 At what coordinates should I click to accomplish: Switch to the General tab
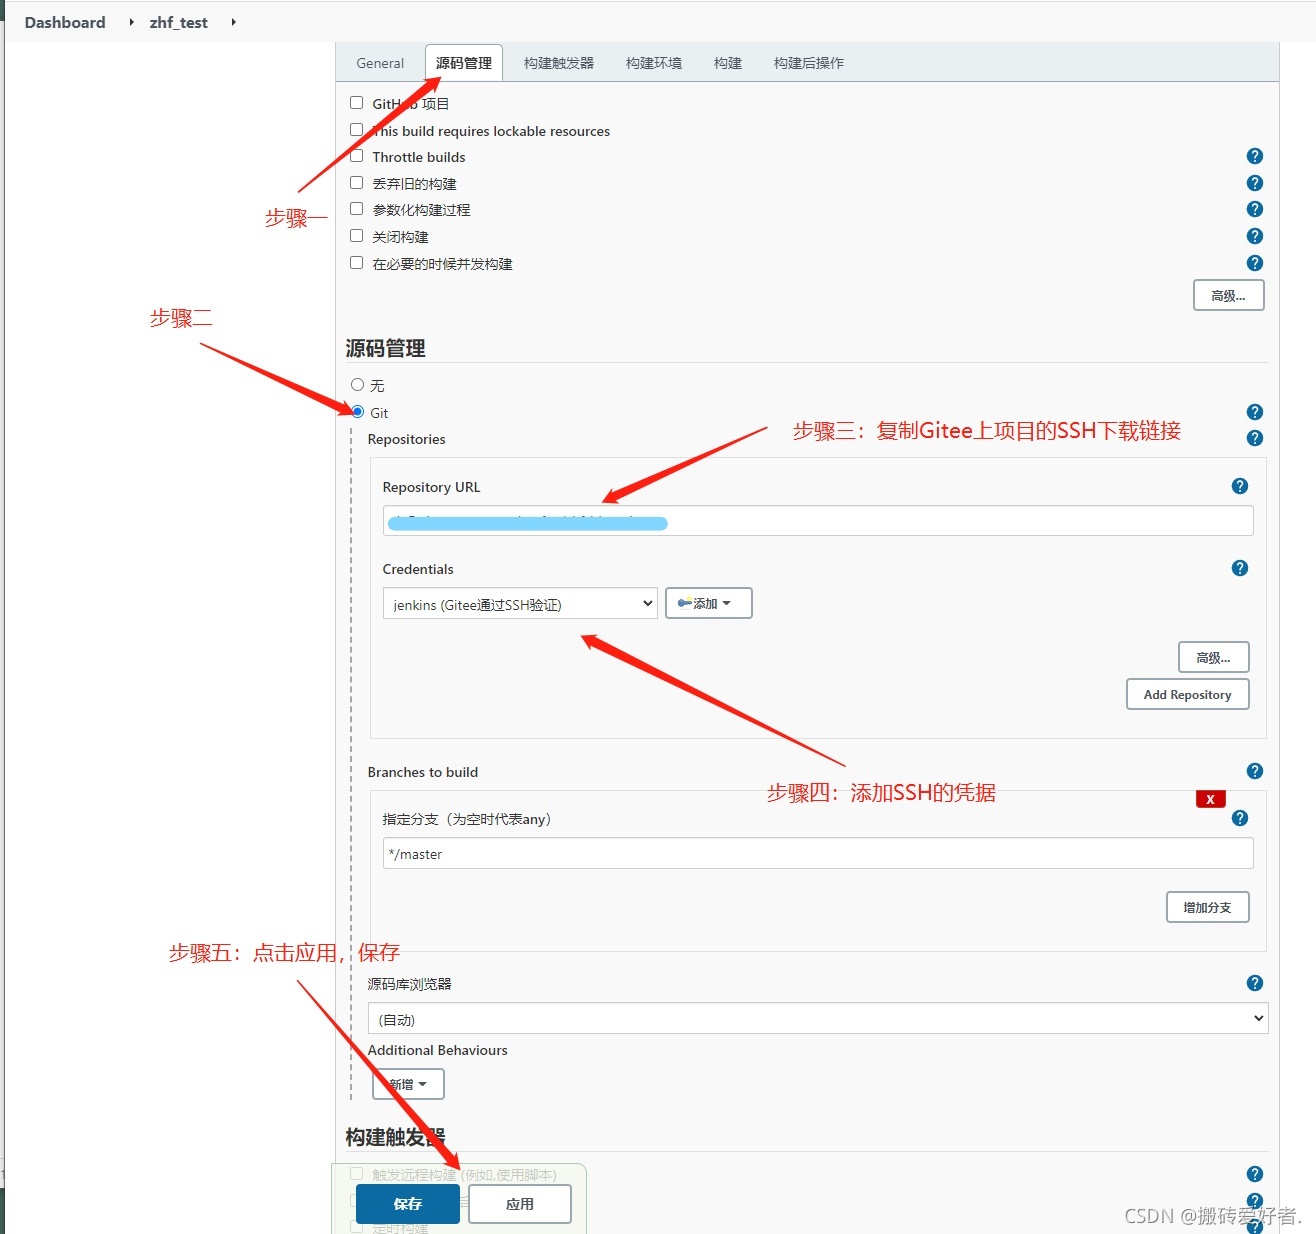pyautogui.click(x=380, y=63)
